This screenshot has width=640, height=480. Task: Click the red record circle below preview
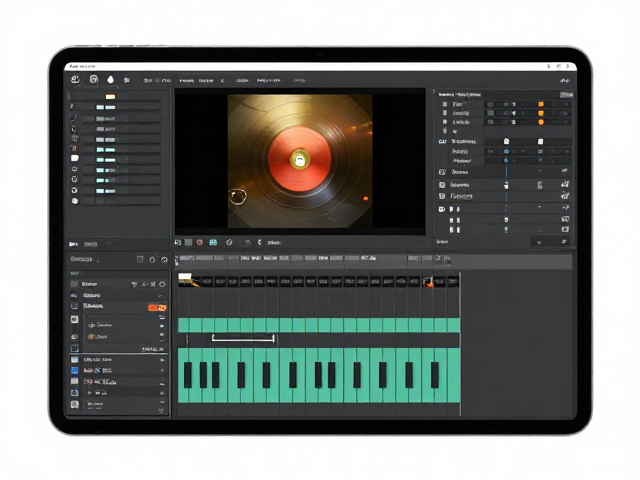pos(200,242)
